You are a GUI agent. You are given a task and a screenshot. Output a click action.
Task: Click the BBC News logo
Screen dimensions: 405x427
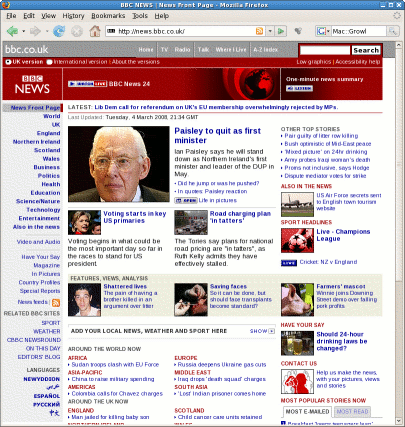(x=32, y=84)
